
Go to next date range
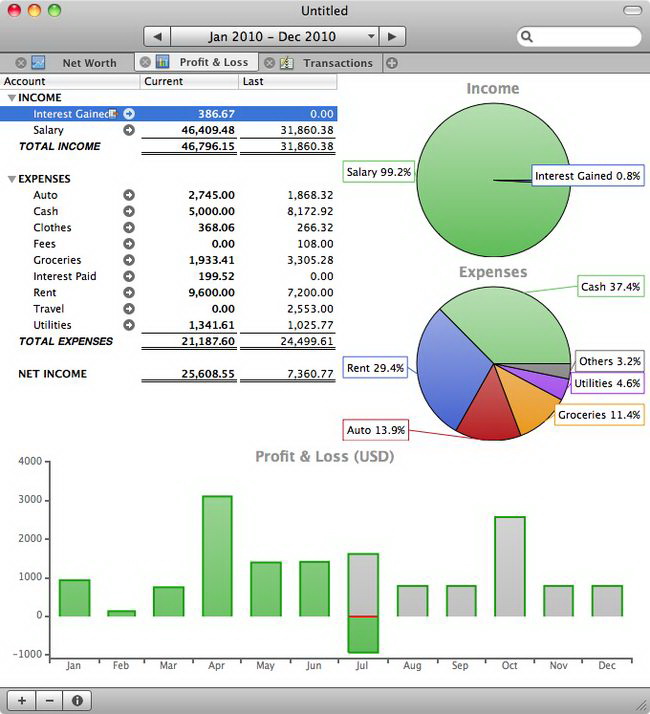pyautogui.click(x=393, y=36)
